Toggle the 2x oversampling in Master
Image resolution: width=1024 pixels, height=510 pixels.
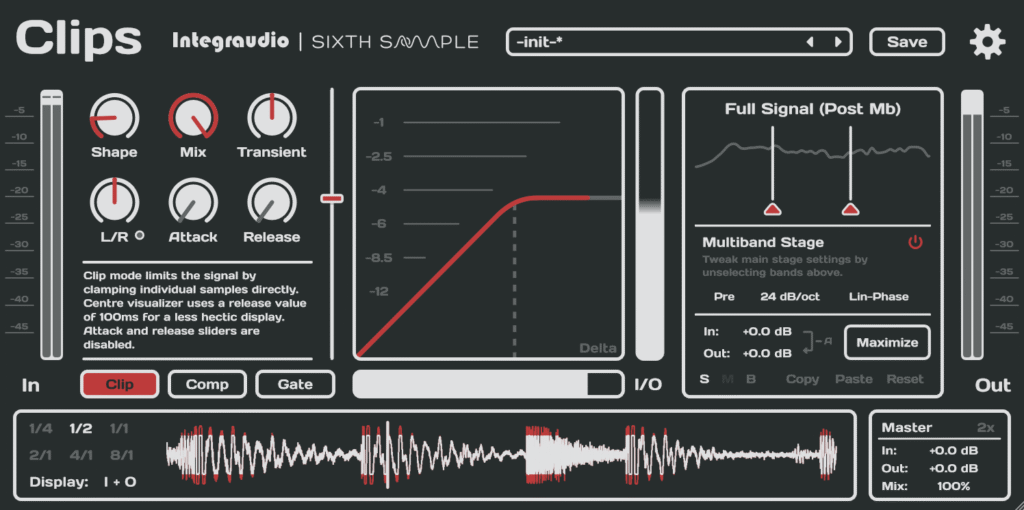985,427
